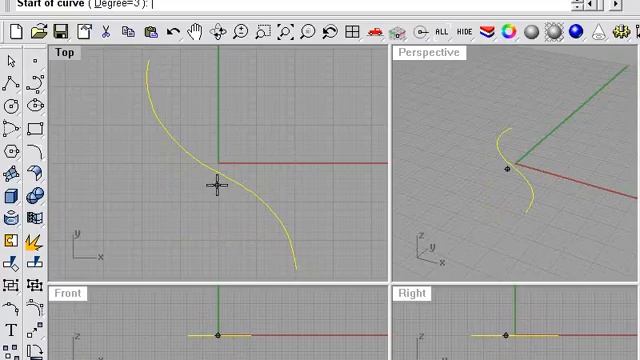Click Zoom selected icon

coord(308,32)
